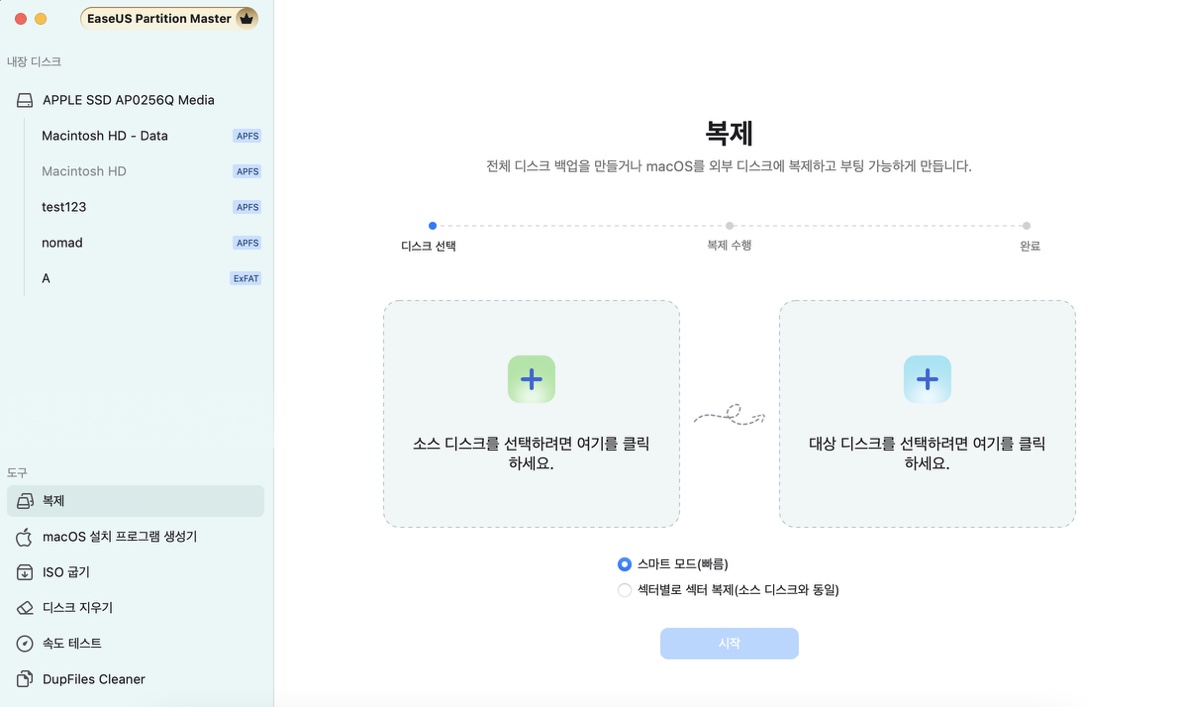Click the 속도 테스트 gauge icon
Image resolution: width=1179 pixels, height=707 pixels.
click(25, 643)
